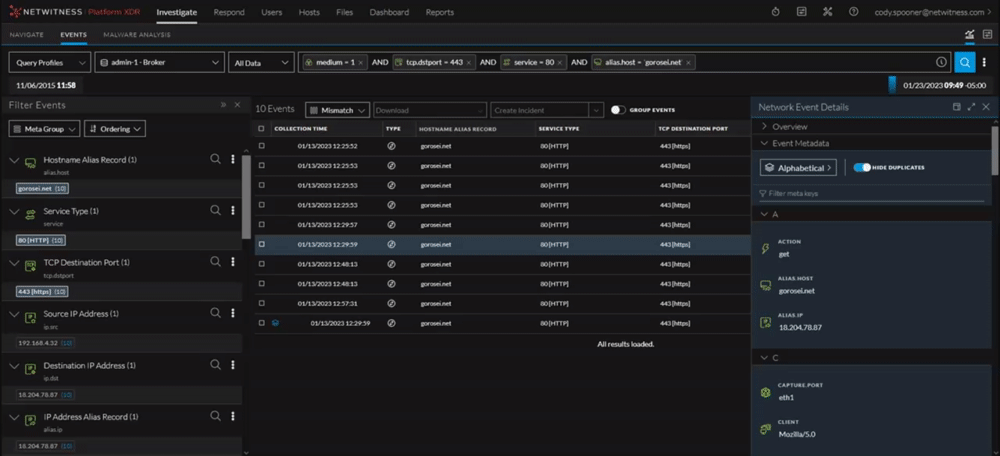Image resolution: width=1000 pixels, height=456 pixels.
Task: Remove the medium = 1 filter pill
Action: (360, 63)
